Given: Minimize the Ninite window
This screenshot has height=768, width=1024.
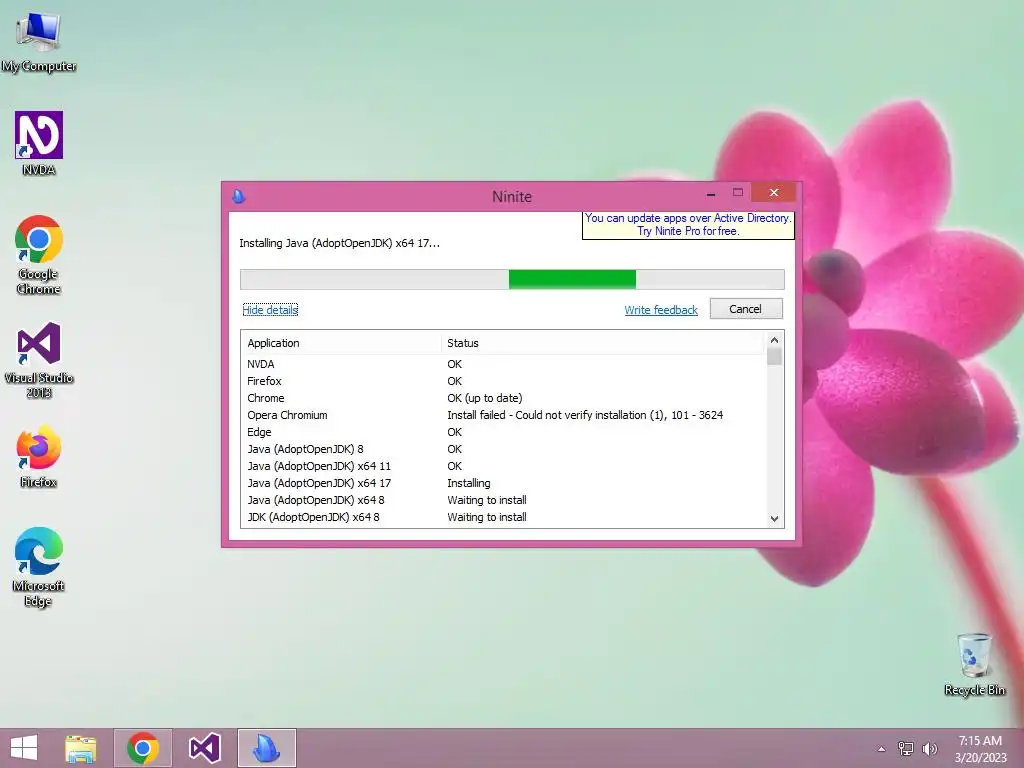Looking at the screenshot, I should (711, 193).
